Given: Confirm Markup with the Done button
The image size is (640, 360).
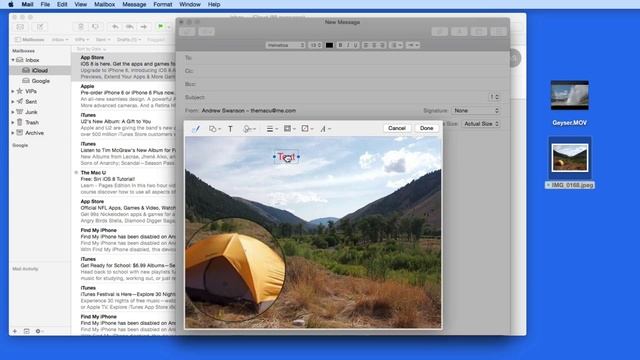Looking at the screenshot, I should (427, 128).
